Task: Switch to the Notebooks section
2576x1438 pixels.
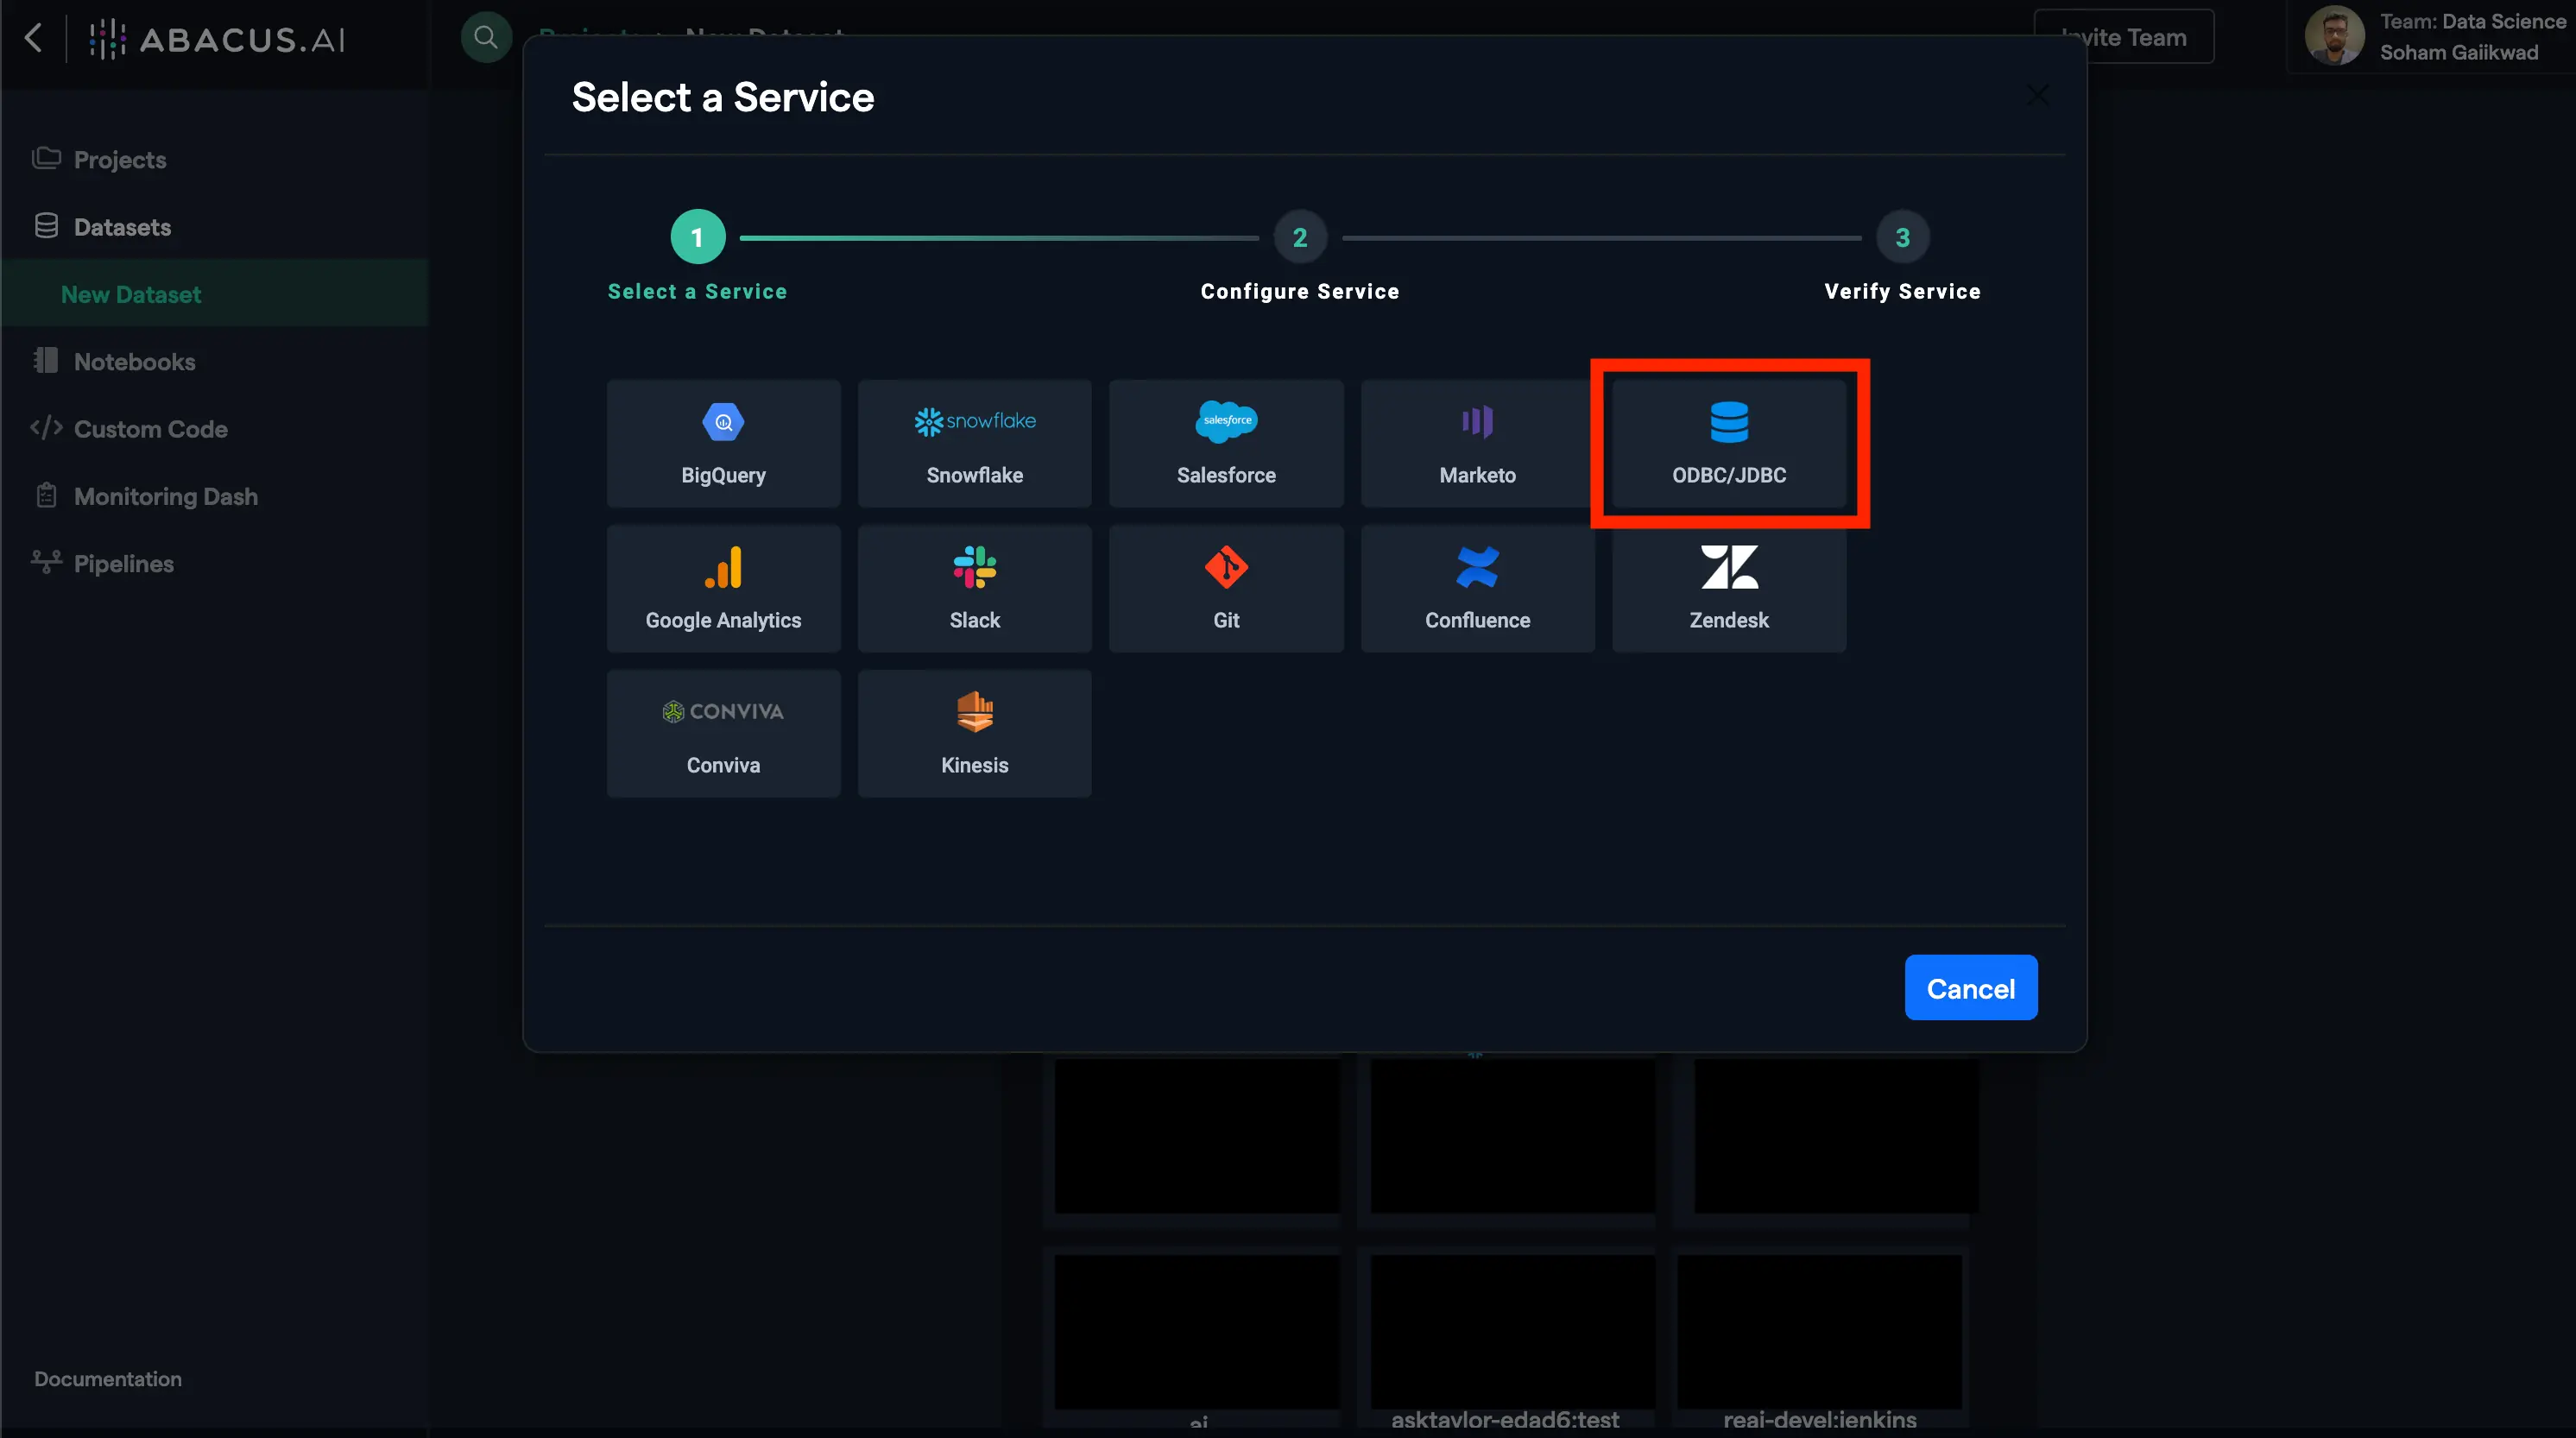Action: [135, 361]
